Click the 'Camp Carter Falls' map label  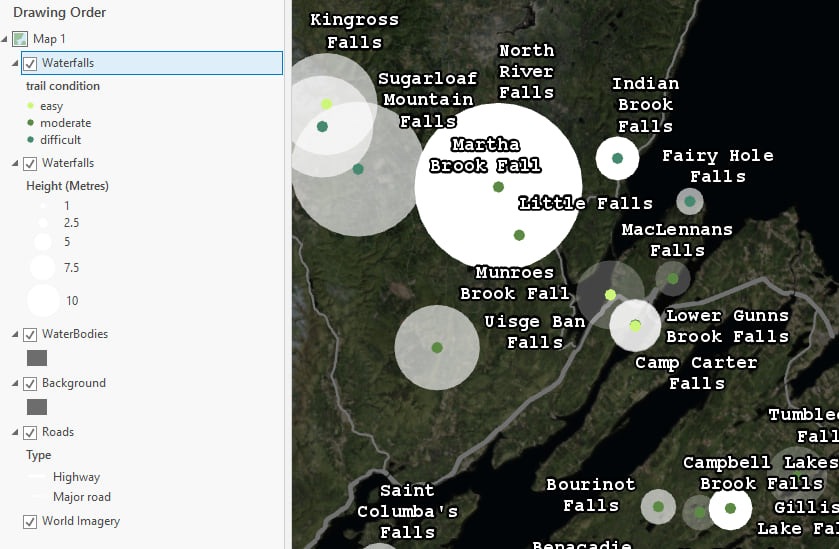(696, 373)
